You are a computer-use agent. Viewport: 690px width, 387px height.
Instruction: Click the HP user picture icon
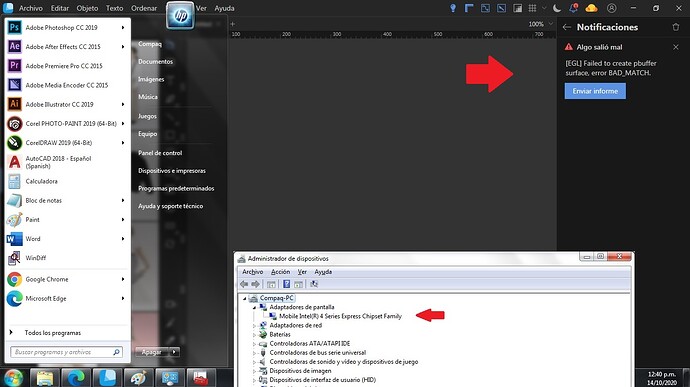[x=180, y=15]
